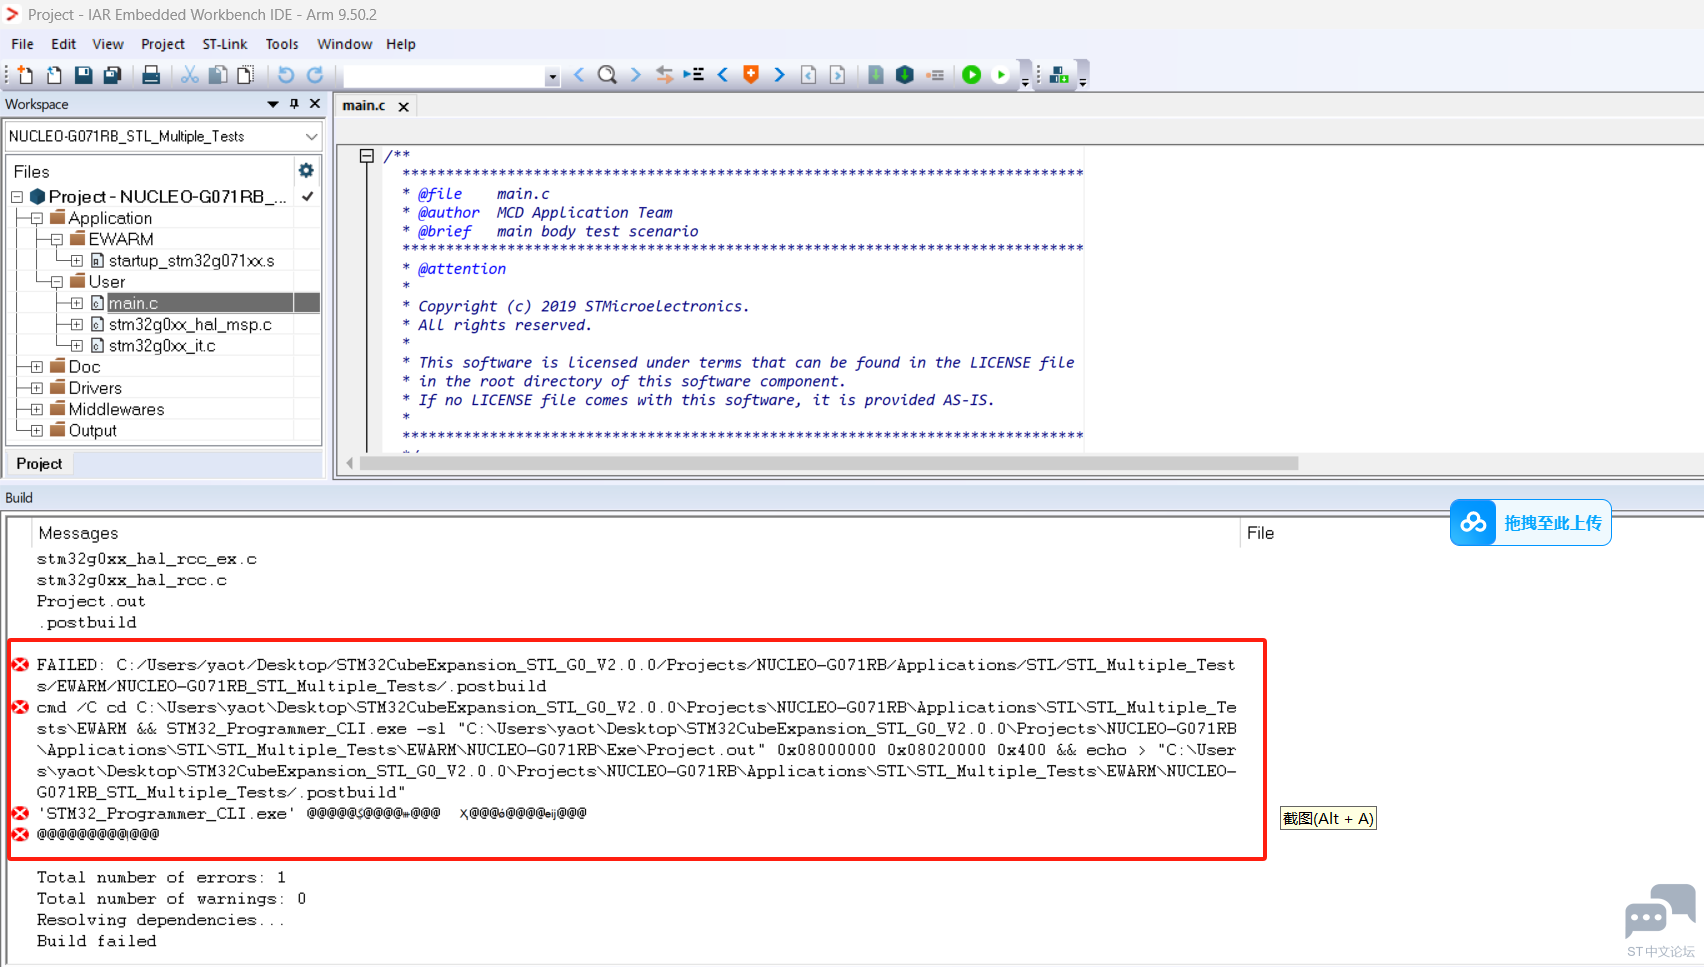The height and width of the screenshot is (967, 1704).
Task: Select stm32g0xx_hal_msp.c in the tree
Action: (x=190, y=325)
